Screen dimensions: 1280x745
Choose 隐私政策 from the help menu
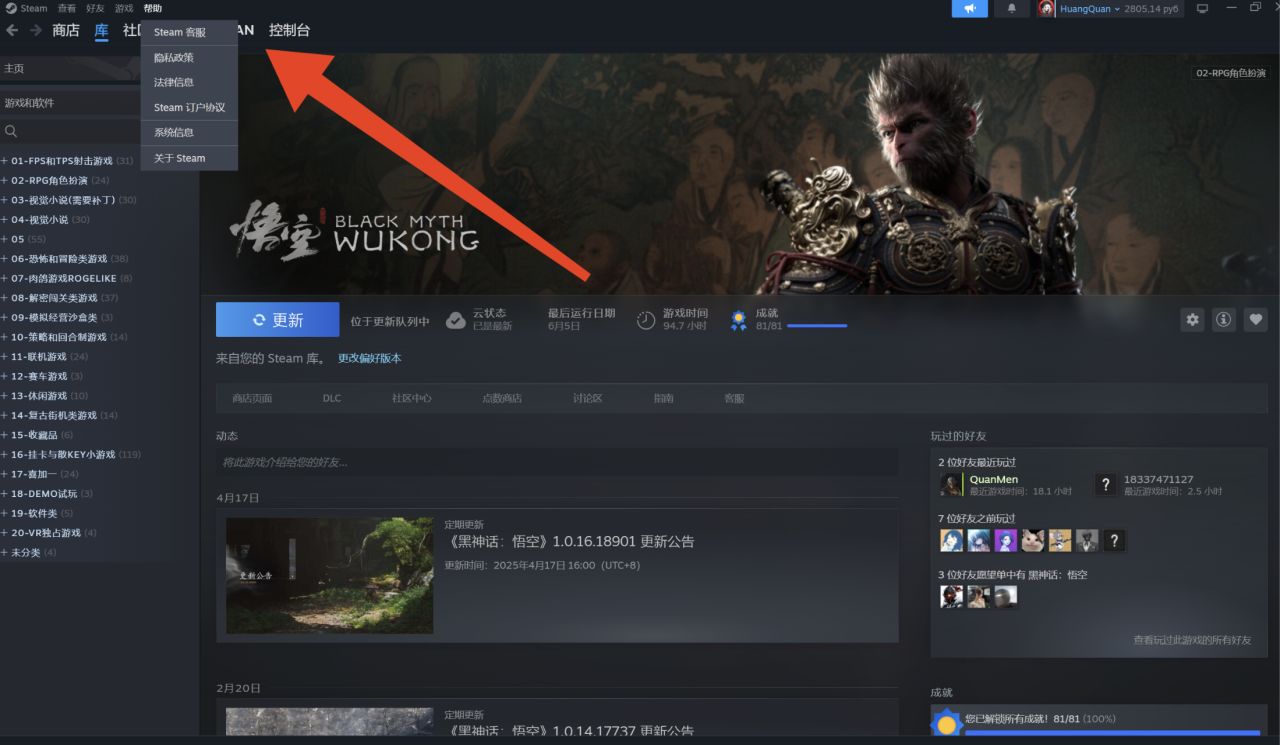pyautogui.click(x=189, y=58)
